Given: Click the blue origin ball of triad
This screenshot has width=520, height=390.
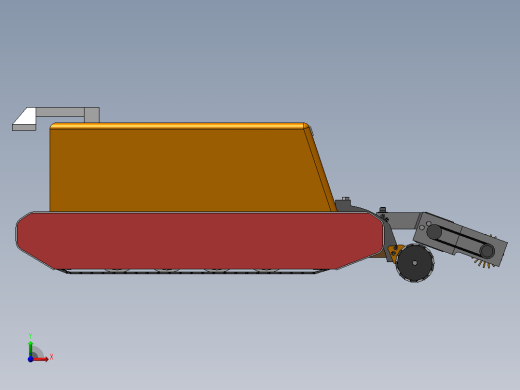Looking at the screenshot, I should coord(30,359).
